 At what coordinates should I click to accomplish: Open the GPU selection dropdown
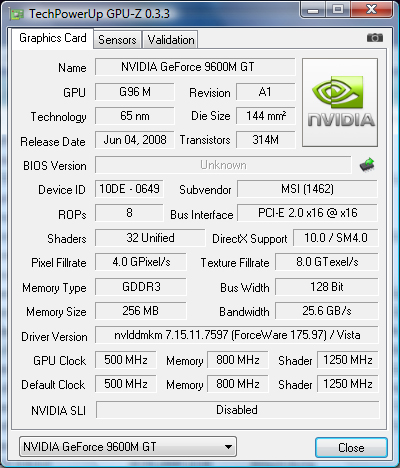pyautogui.click(x=128, y=447)
